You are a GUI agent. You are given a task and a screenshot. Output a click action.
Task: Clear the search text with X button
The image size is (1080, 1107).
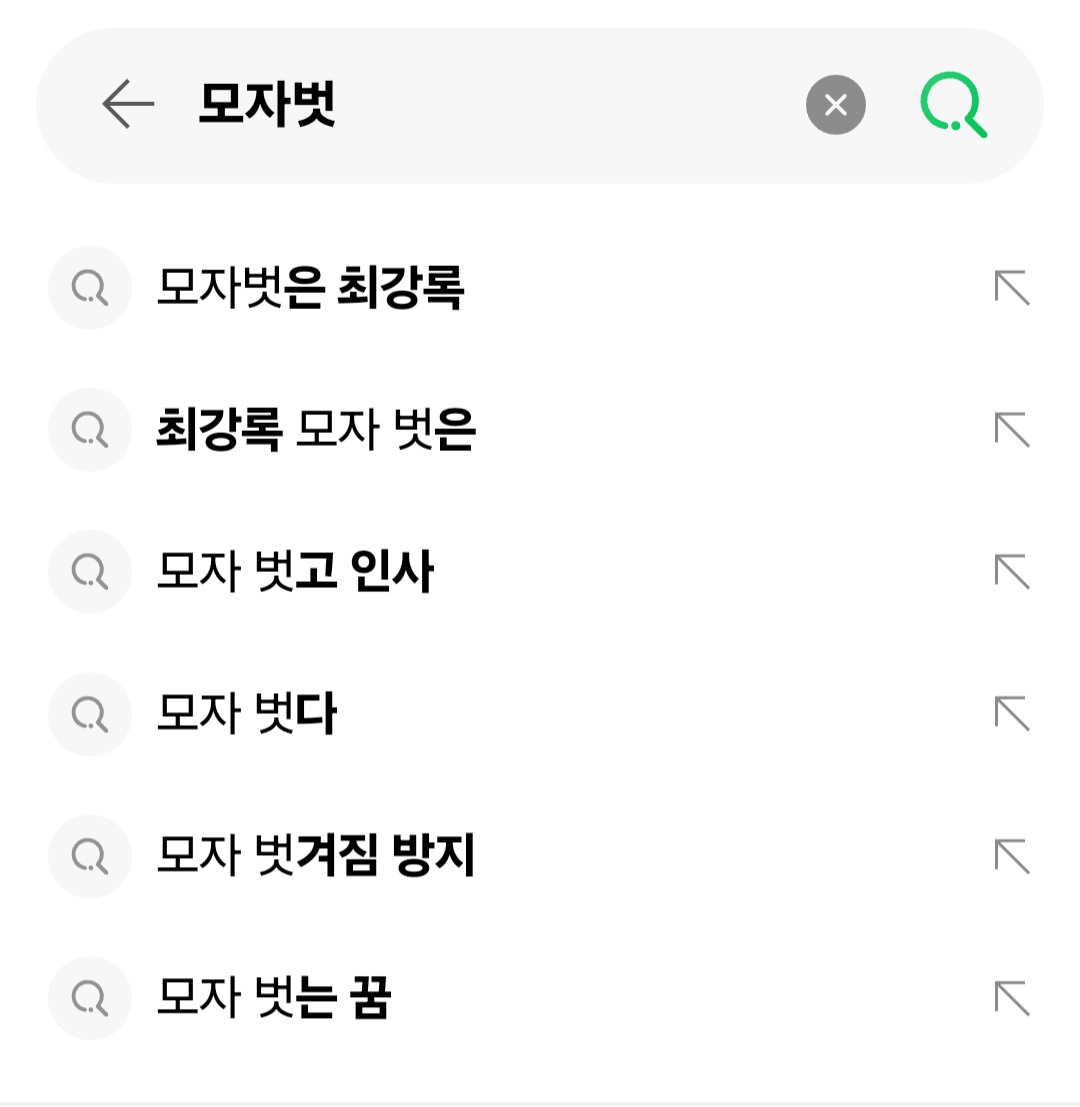[x=835, y=104]
